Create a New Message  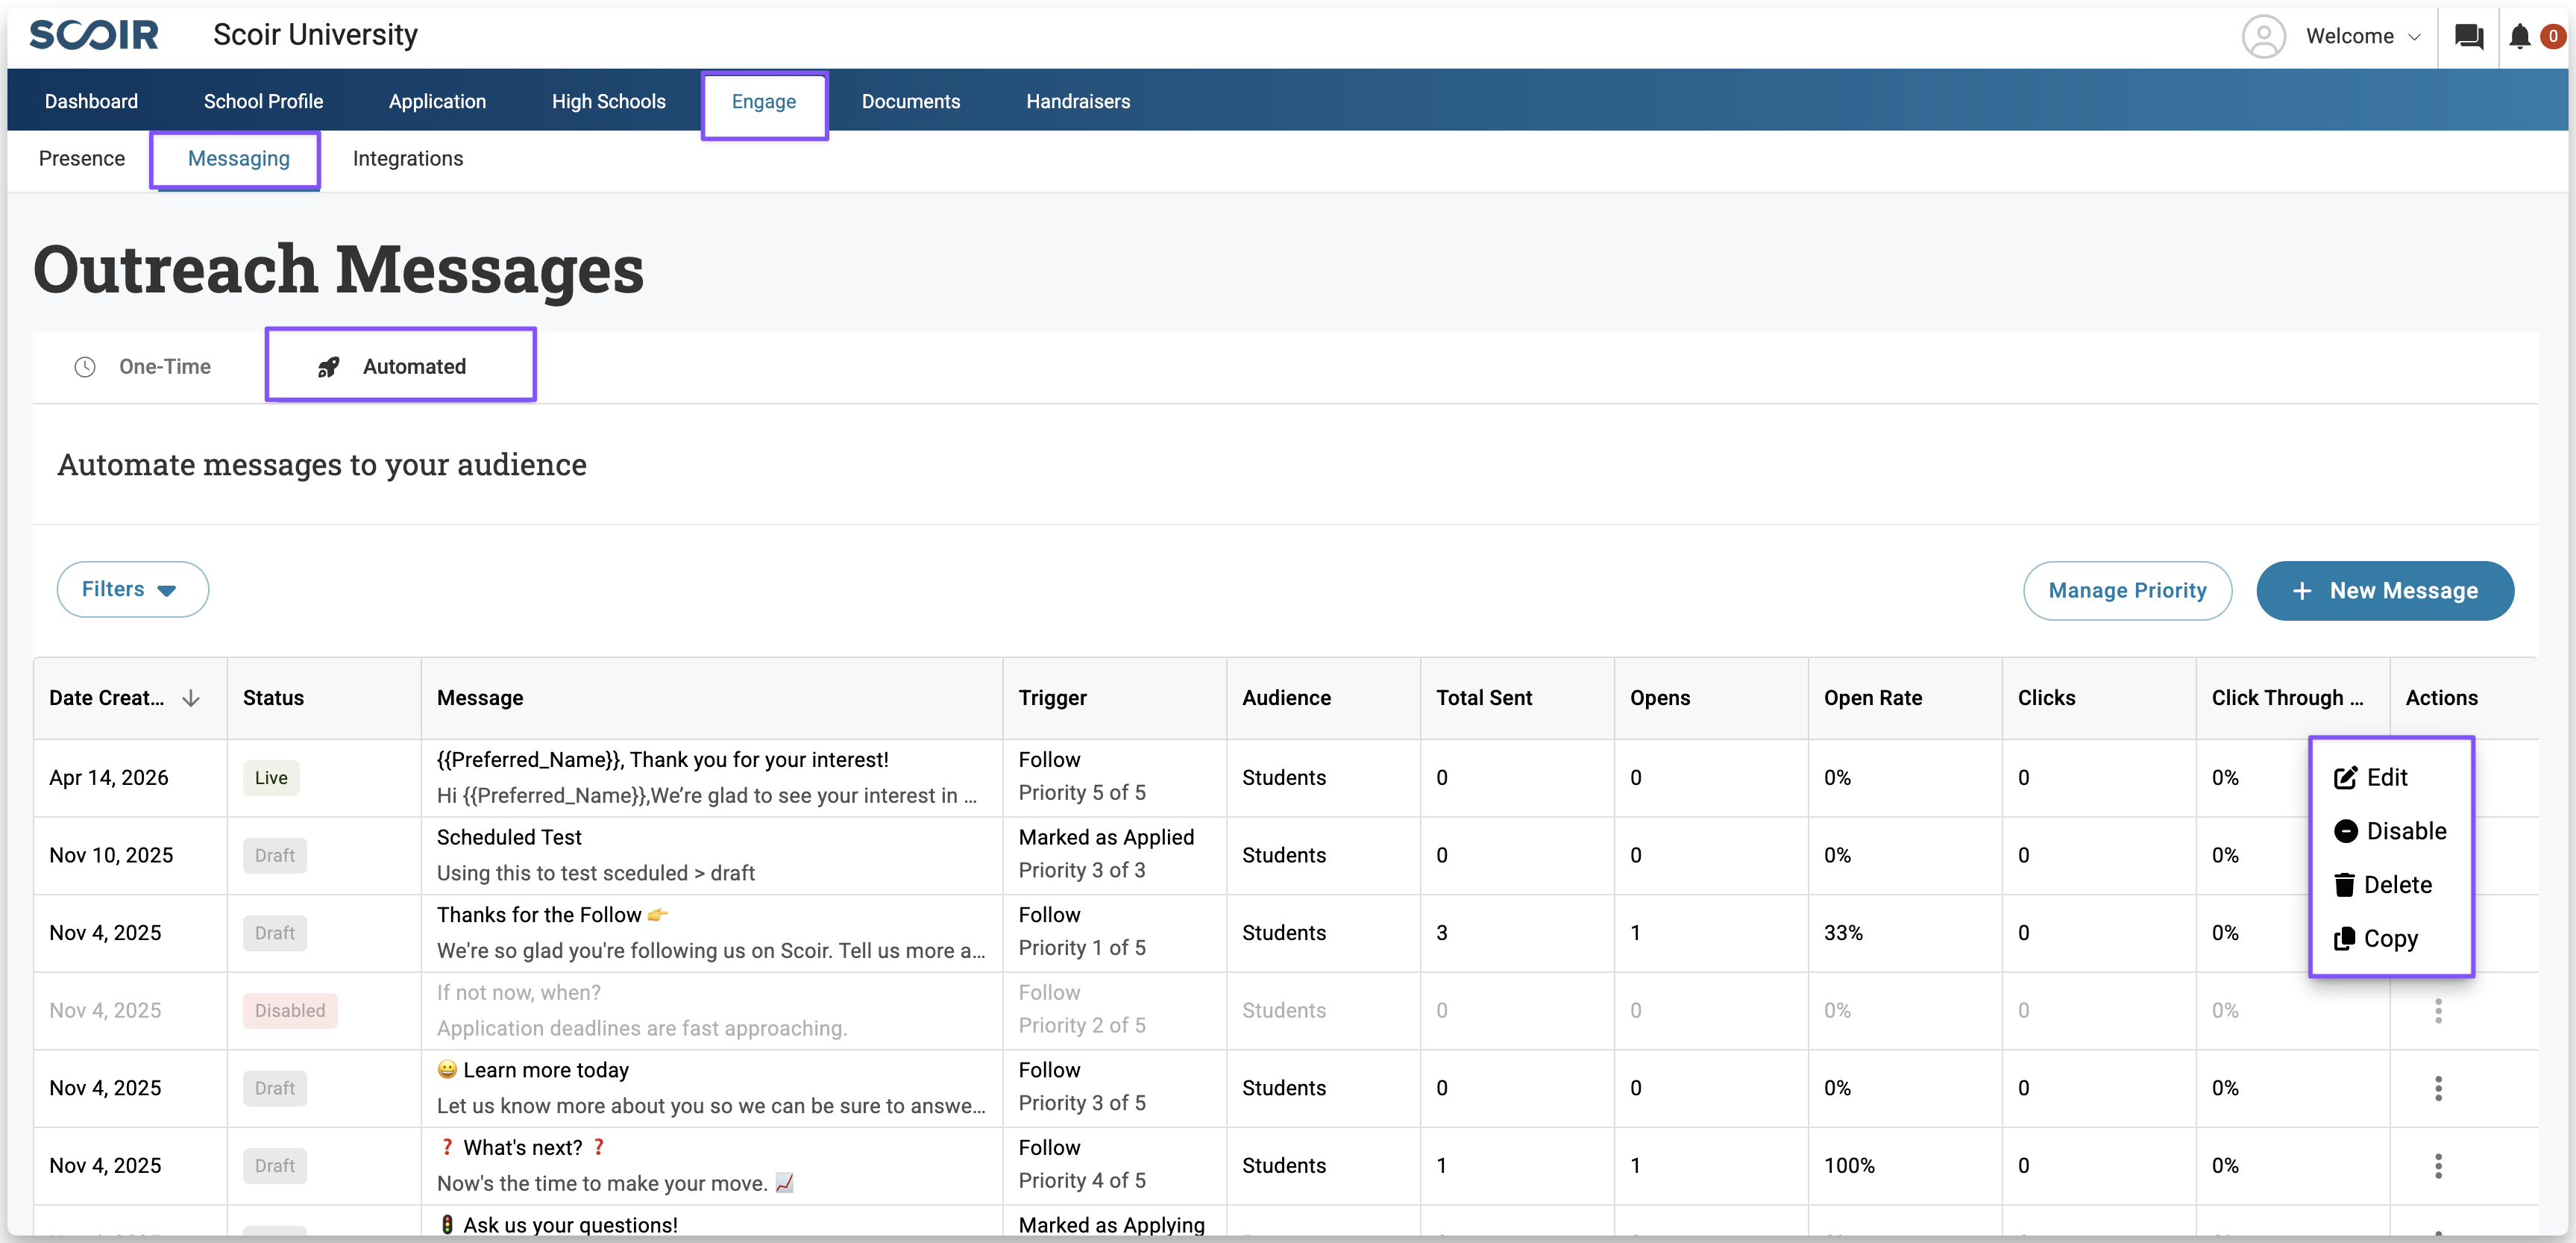click(2384, 591)
